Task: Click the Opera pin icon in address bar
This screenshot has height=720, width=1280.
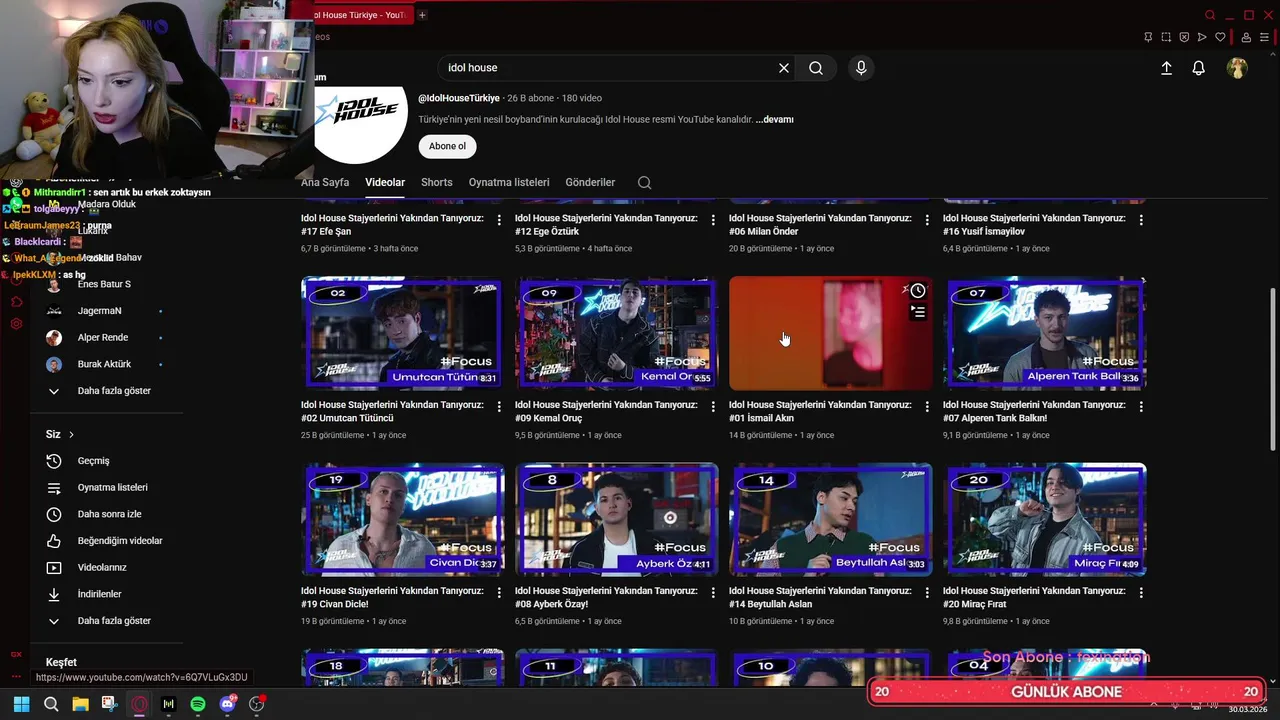Action: (x=1148, y=37)
